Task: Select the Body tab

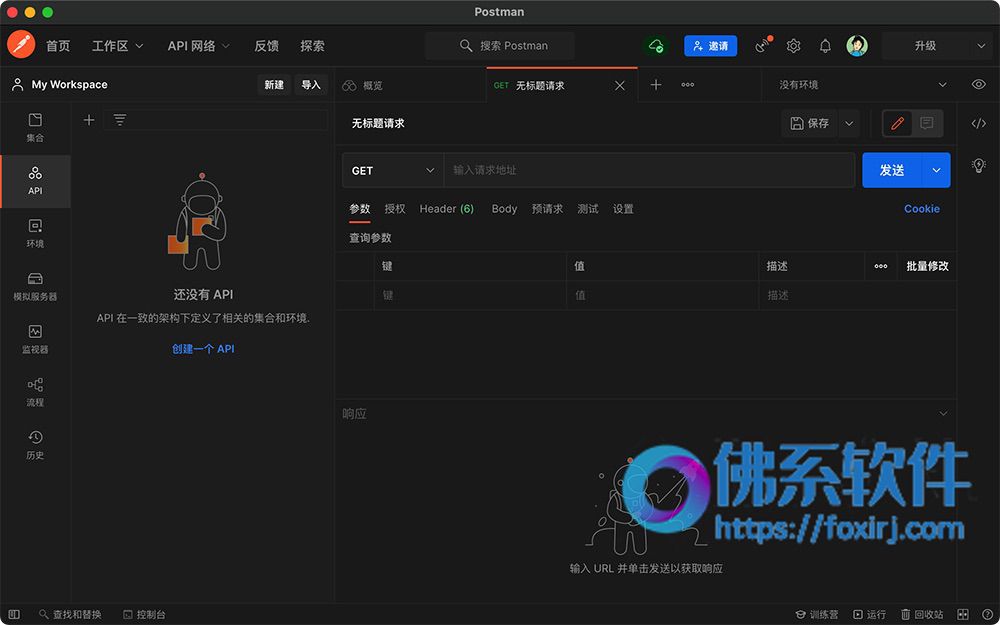Action: pos(504,209)
